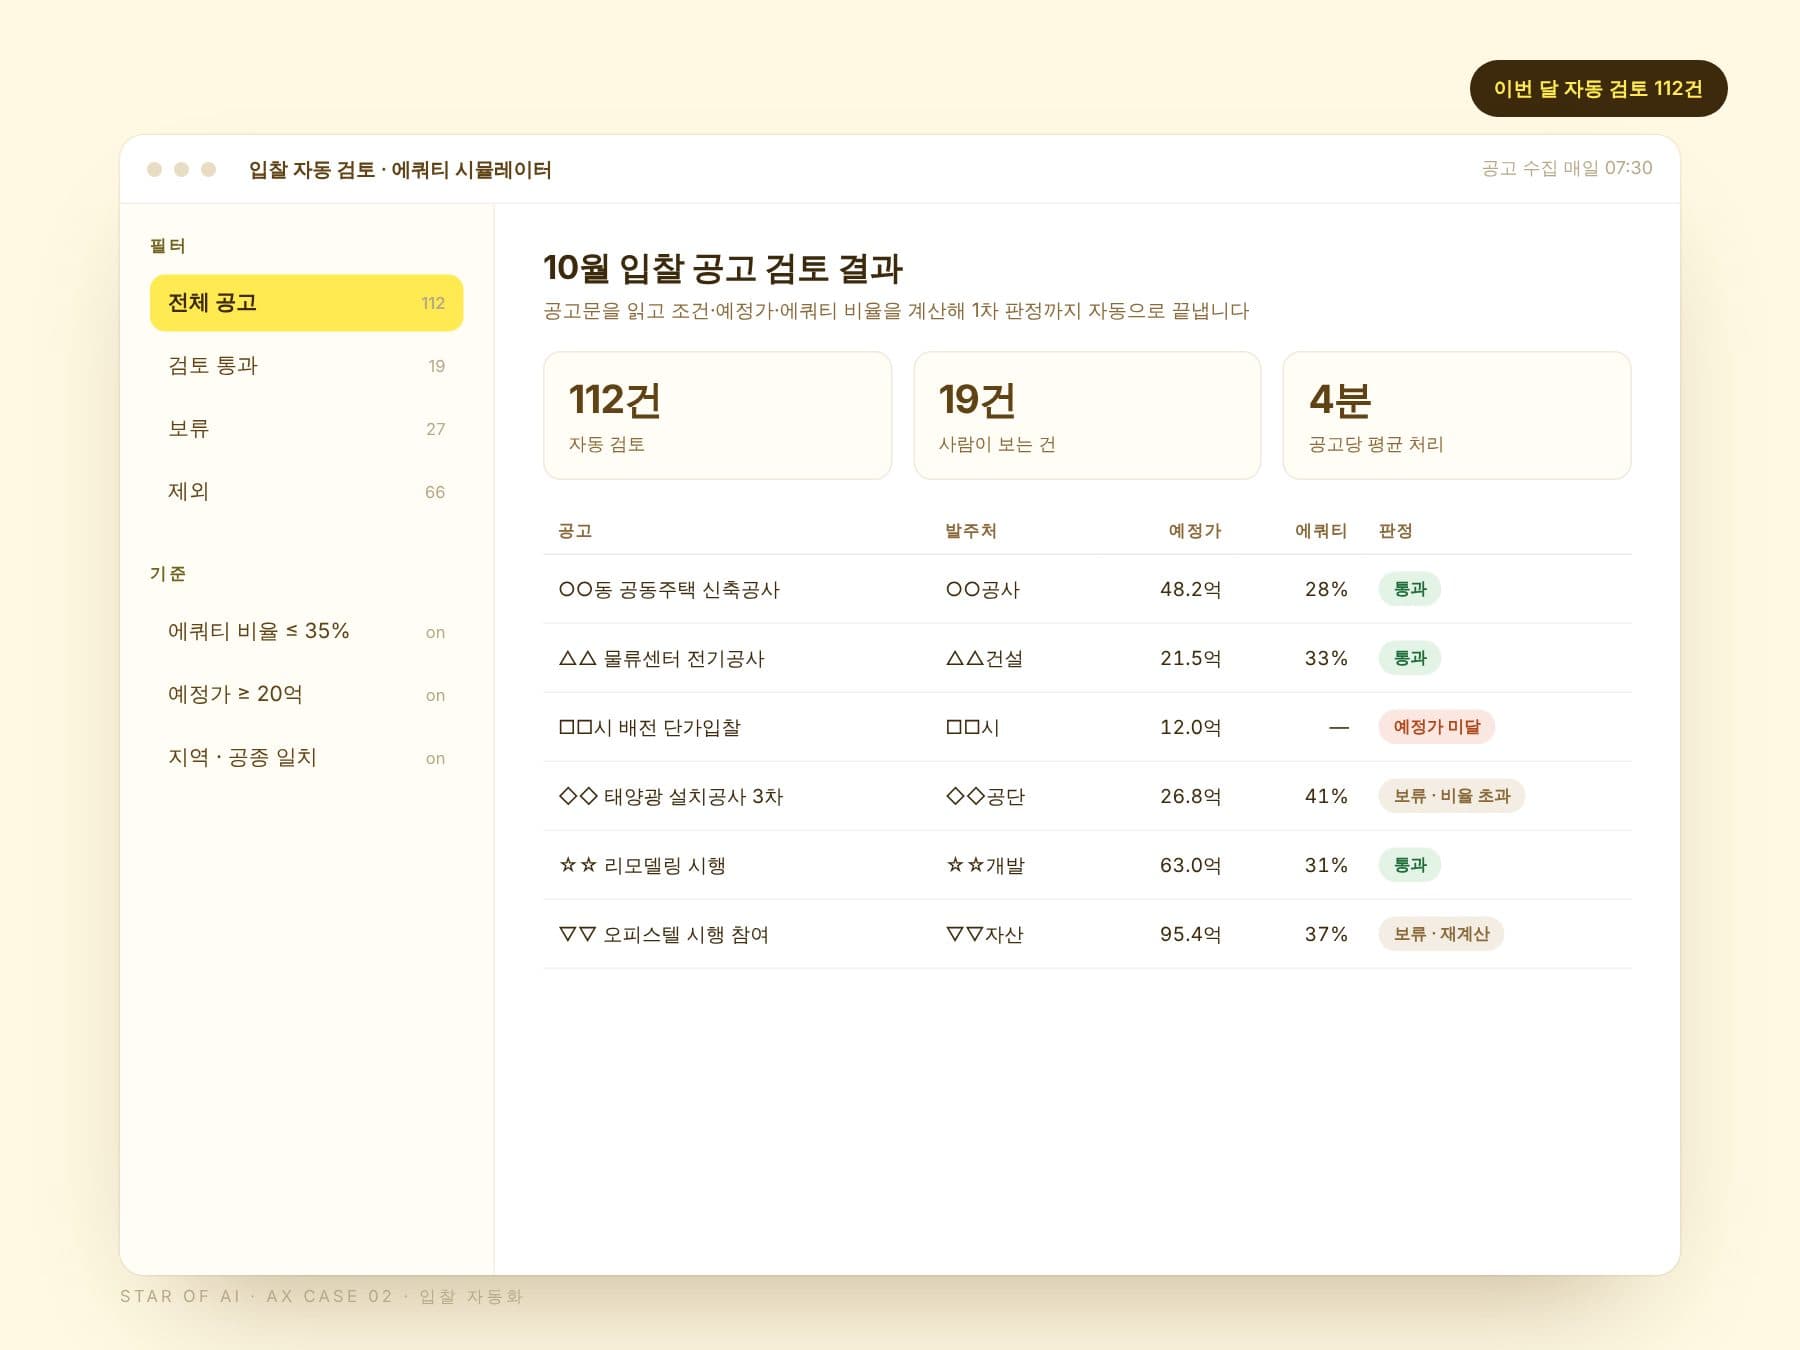Click the 판정 column header
This screenshot has height=1350, width=1800.
[x=1395, y=531]
